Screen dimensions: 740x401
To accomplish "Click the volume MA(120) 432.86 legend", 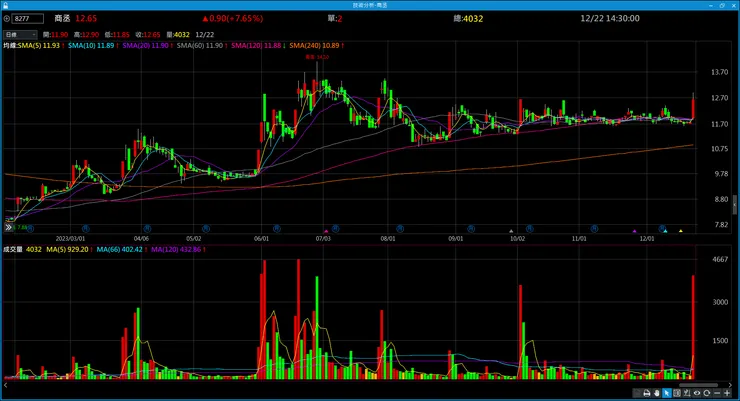I will click(x=178, y=249).
